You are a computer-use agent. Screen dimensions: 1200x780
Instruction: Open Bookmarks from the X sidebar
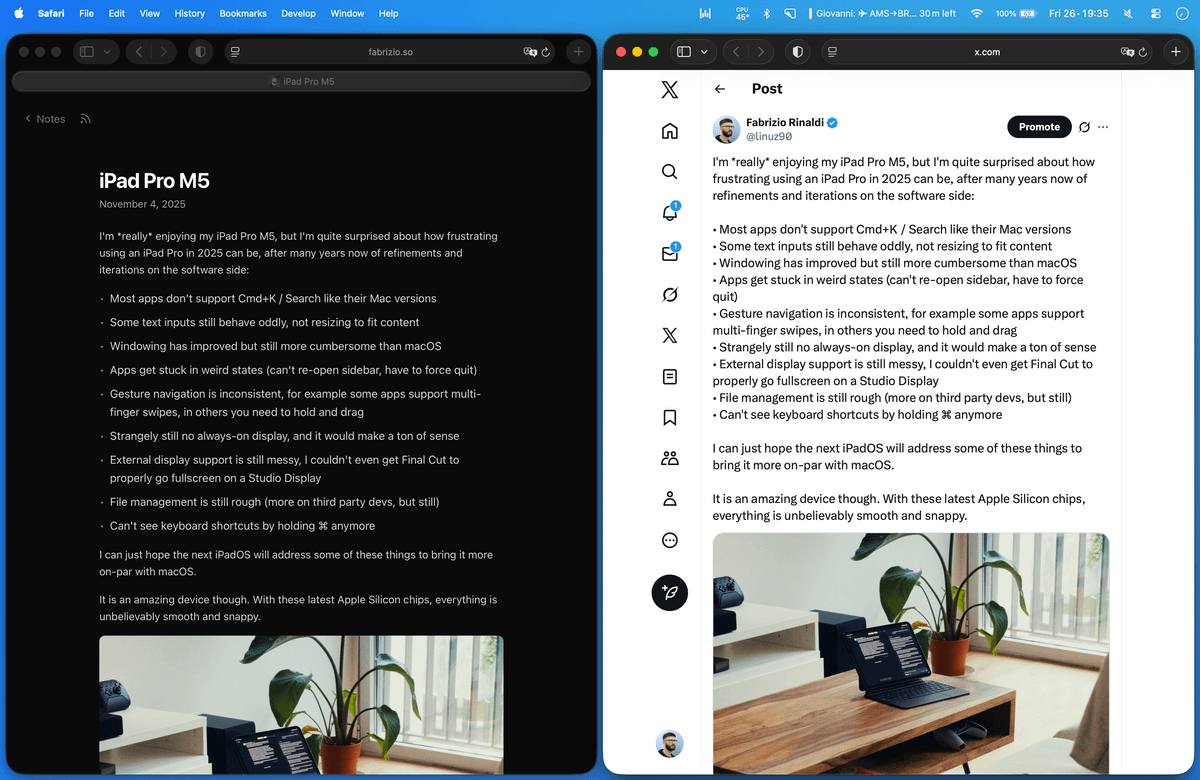[x=669, y=417]
